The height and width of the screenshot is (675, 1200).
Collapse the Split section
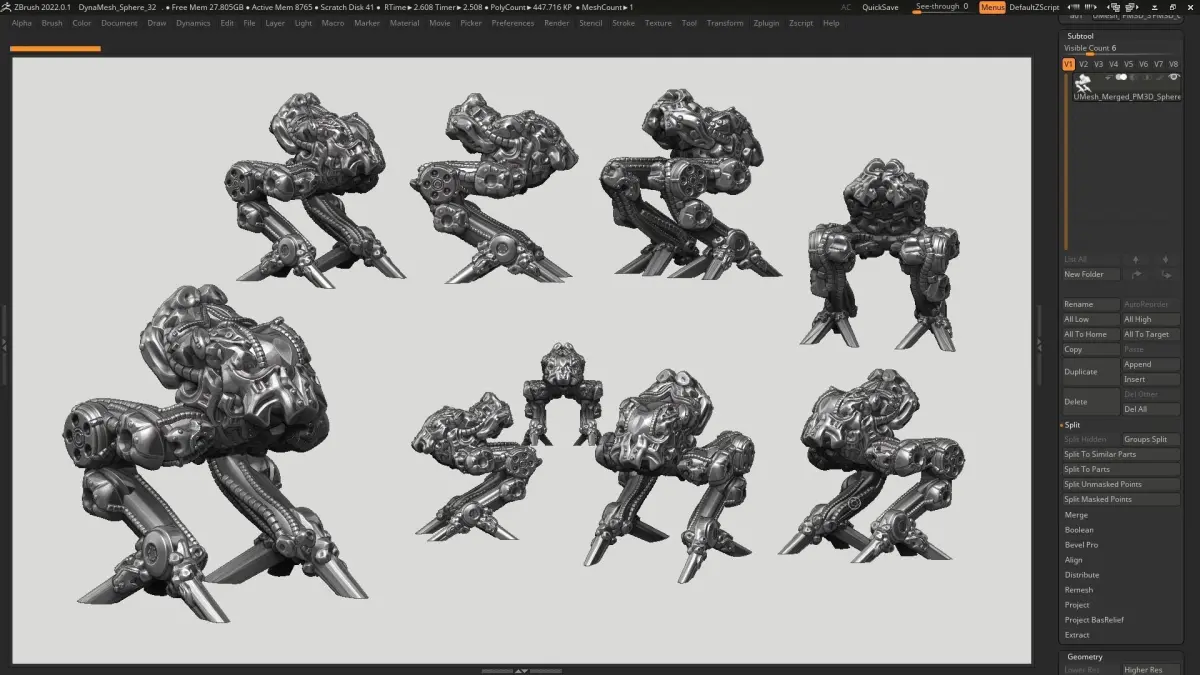[x=1071, y=425]
